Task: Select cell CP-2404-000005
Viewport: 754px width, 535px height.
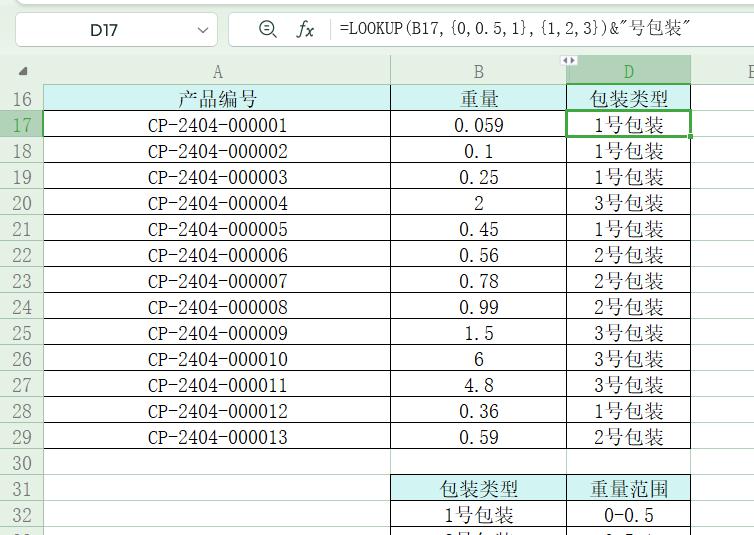Action: click(x=217, y=228)
